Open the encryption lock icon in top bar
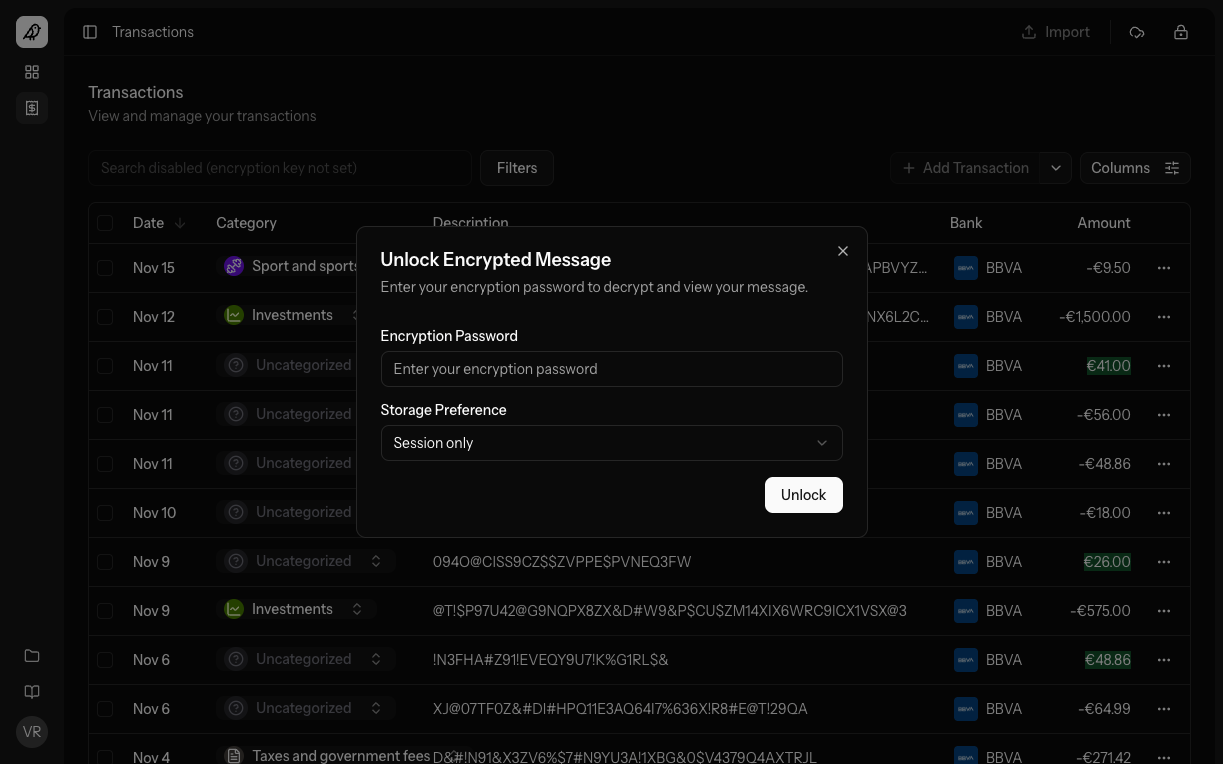Viewport: 1223px width, 764px height. point(1181,32)
